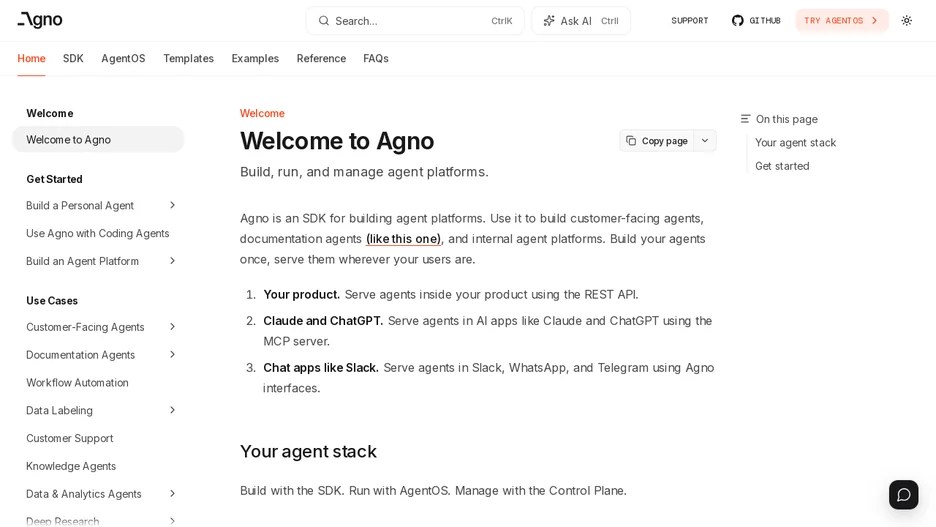Click the search magnifier icon

pyautogui.click(x=324, y=21)
